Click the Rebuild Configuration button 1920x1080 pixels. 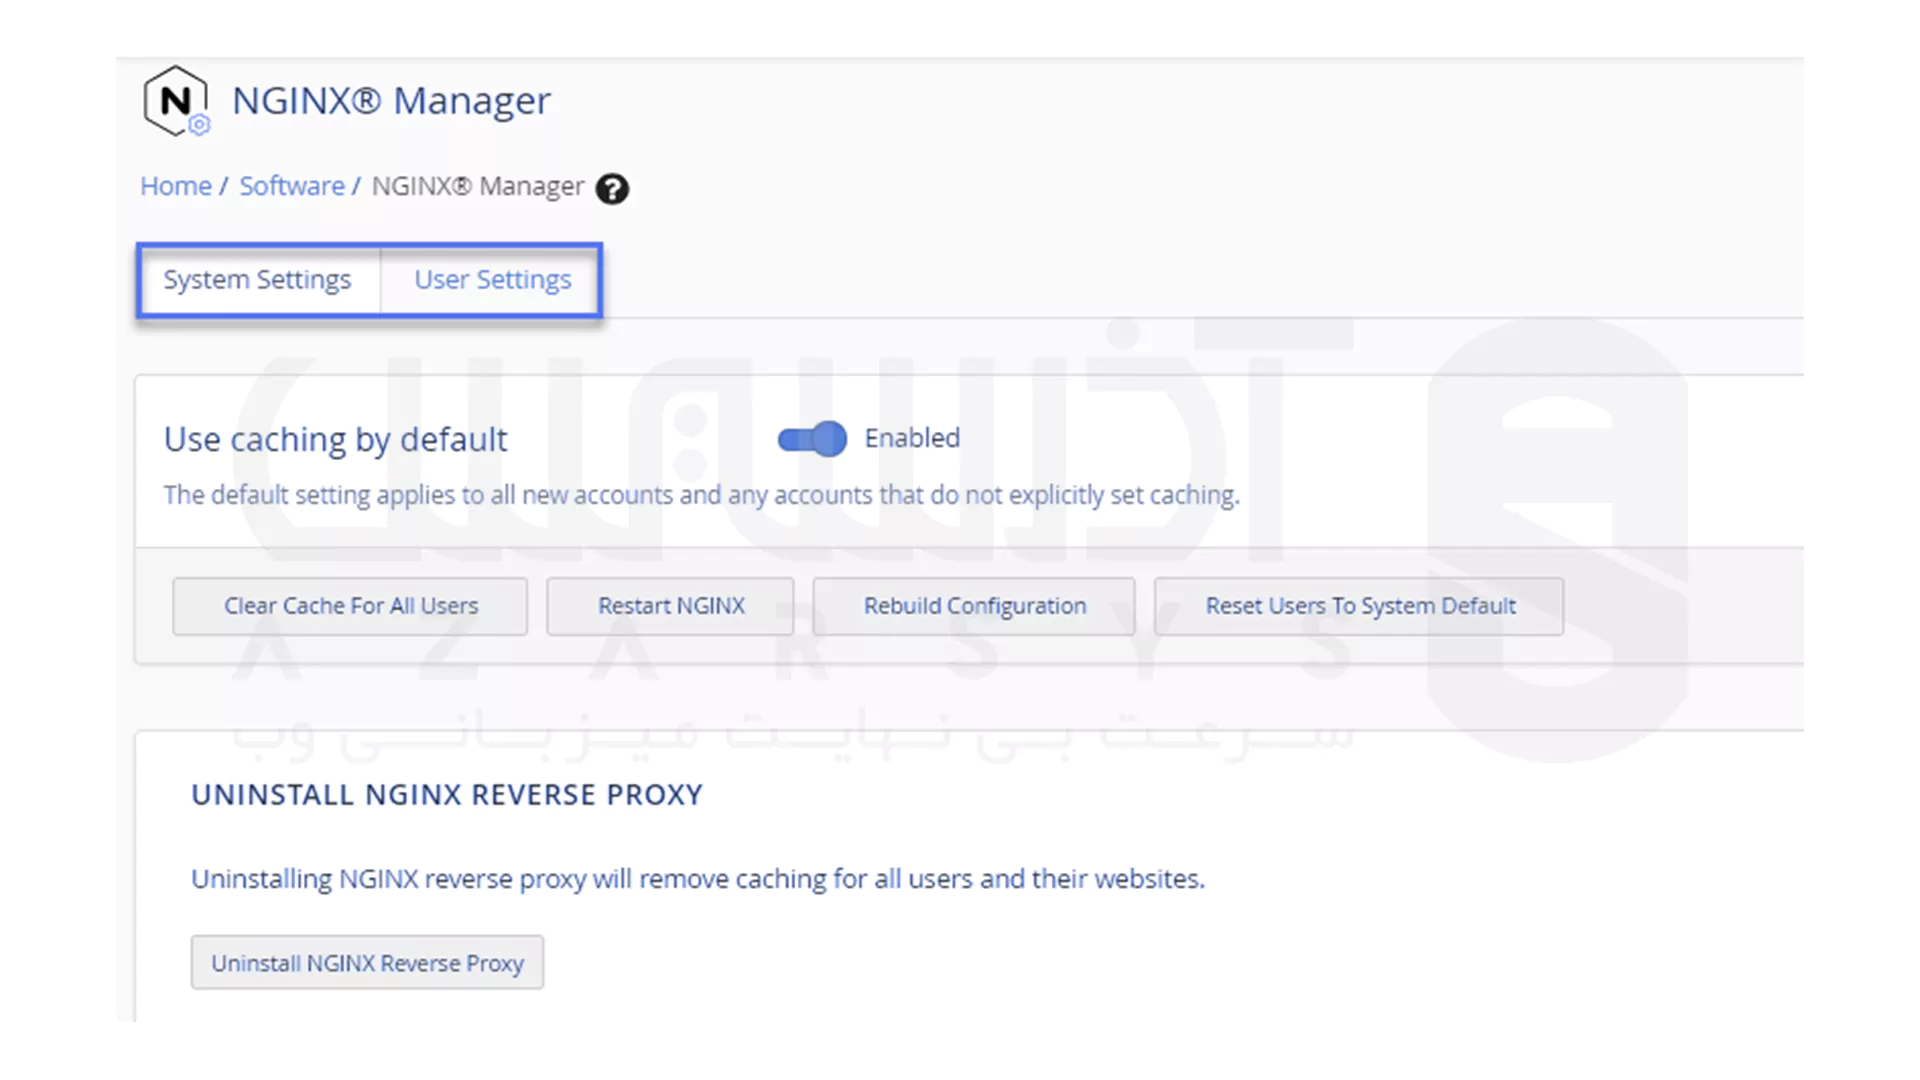(974, 606)
